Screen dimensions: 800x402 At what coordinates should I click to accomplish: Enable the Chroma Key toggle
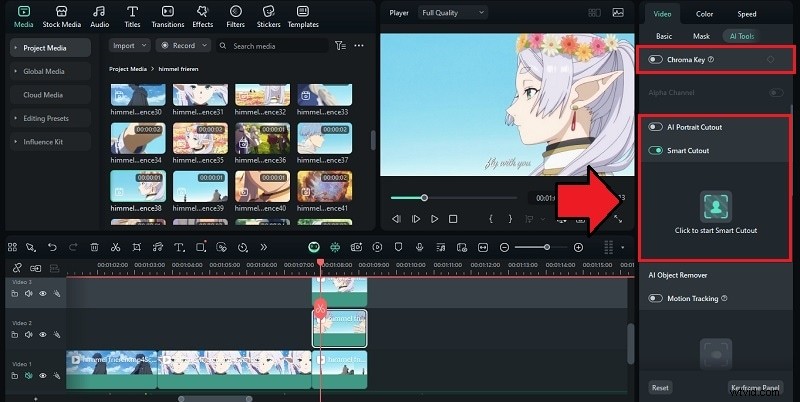[655, 60]
